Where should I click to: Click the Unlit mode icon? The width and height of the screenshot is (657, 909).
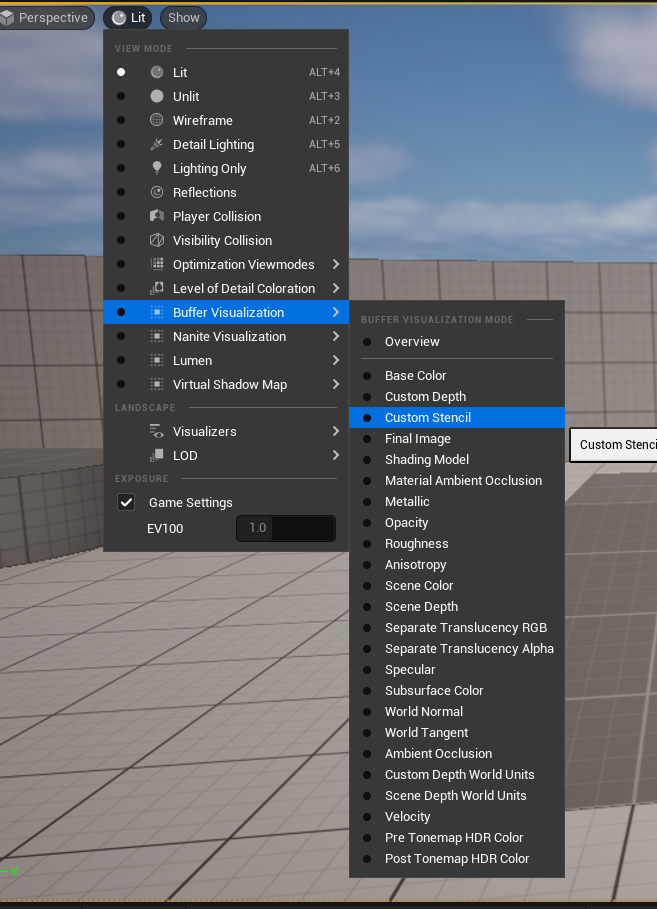[157, 96]
